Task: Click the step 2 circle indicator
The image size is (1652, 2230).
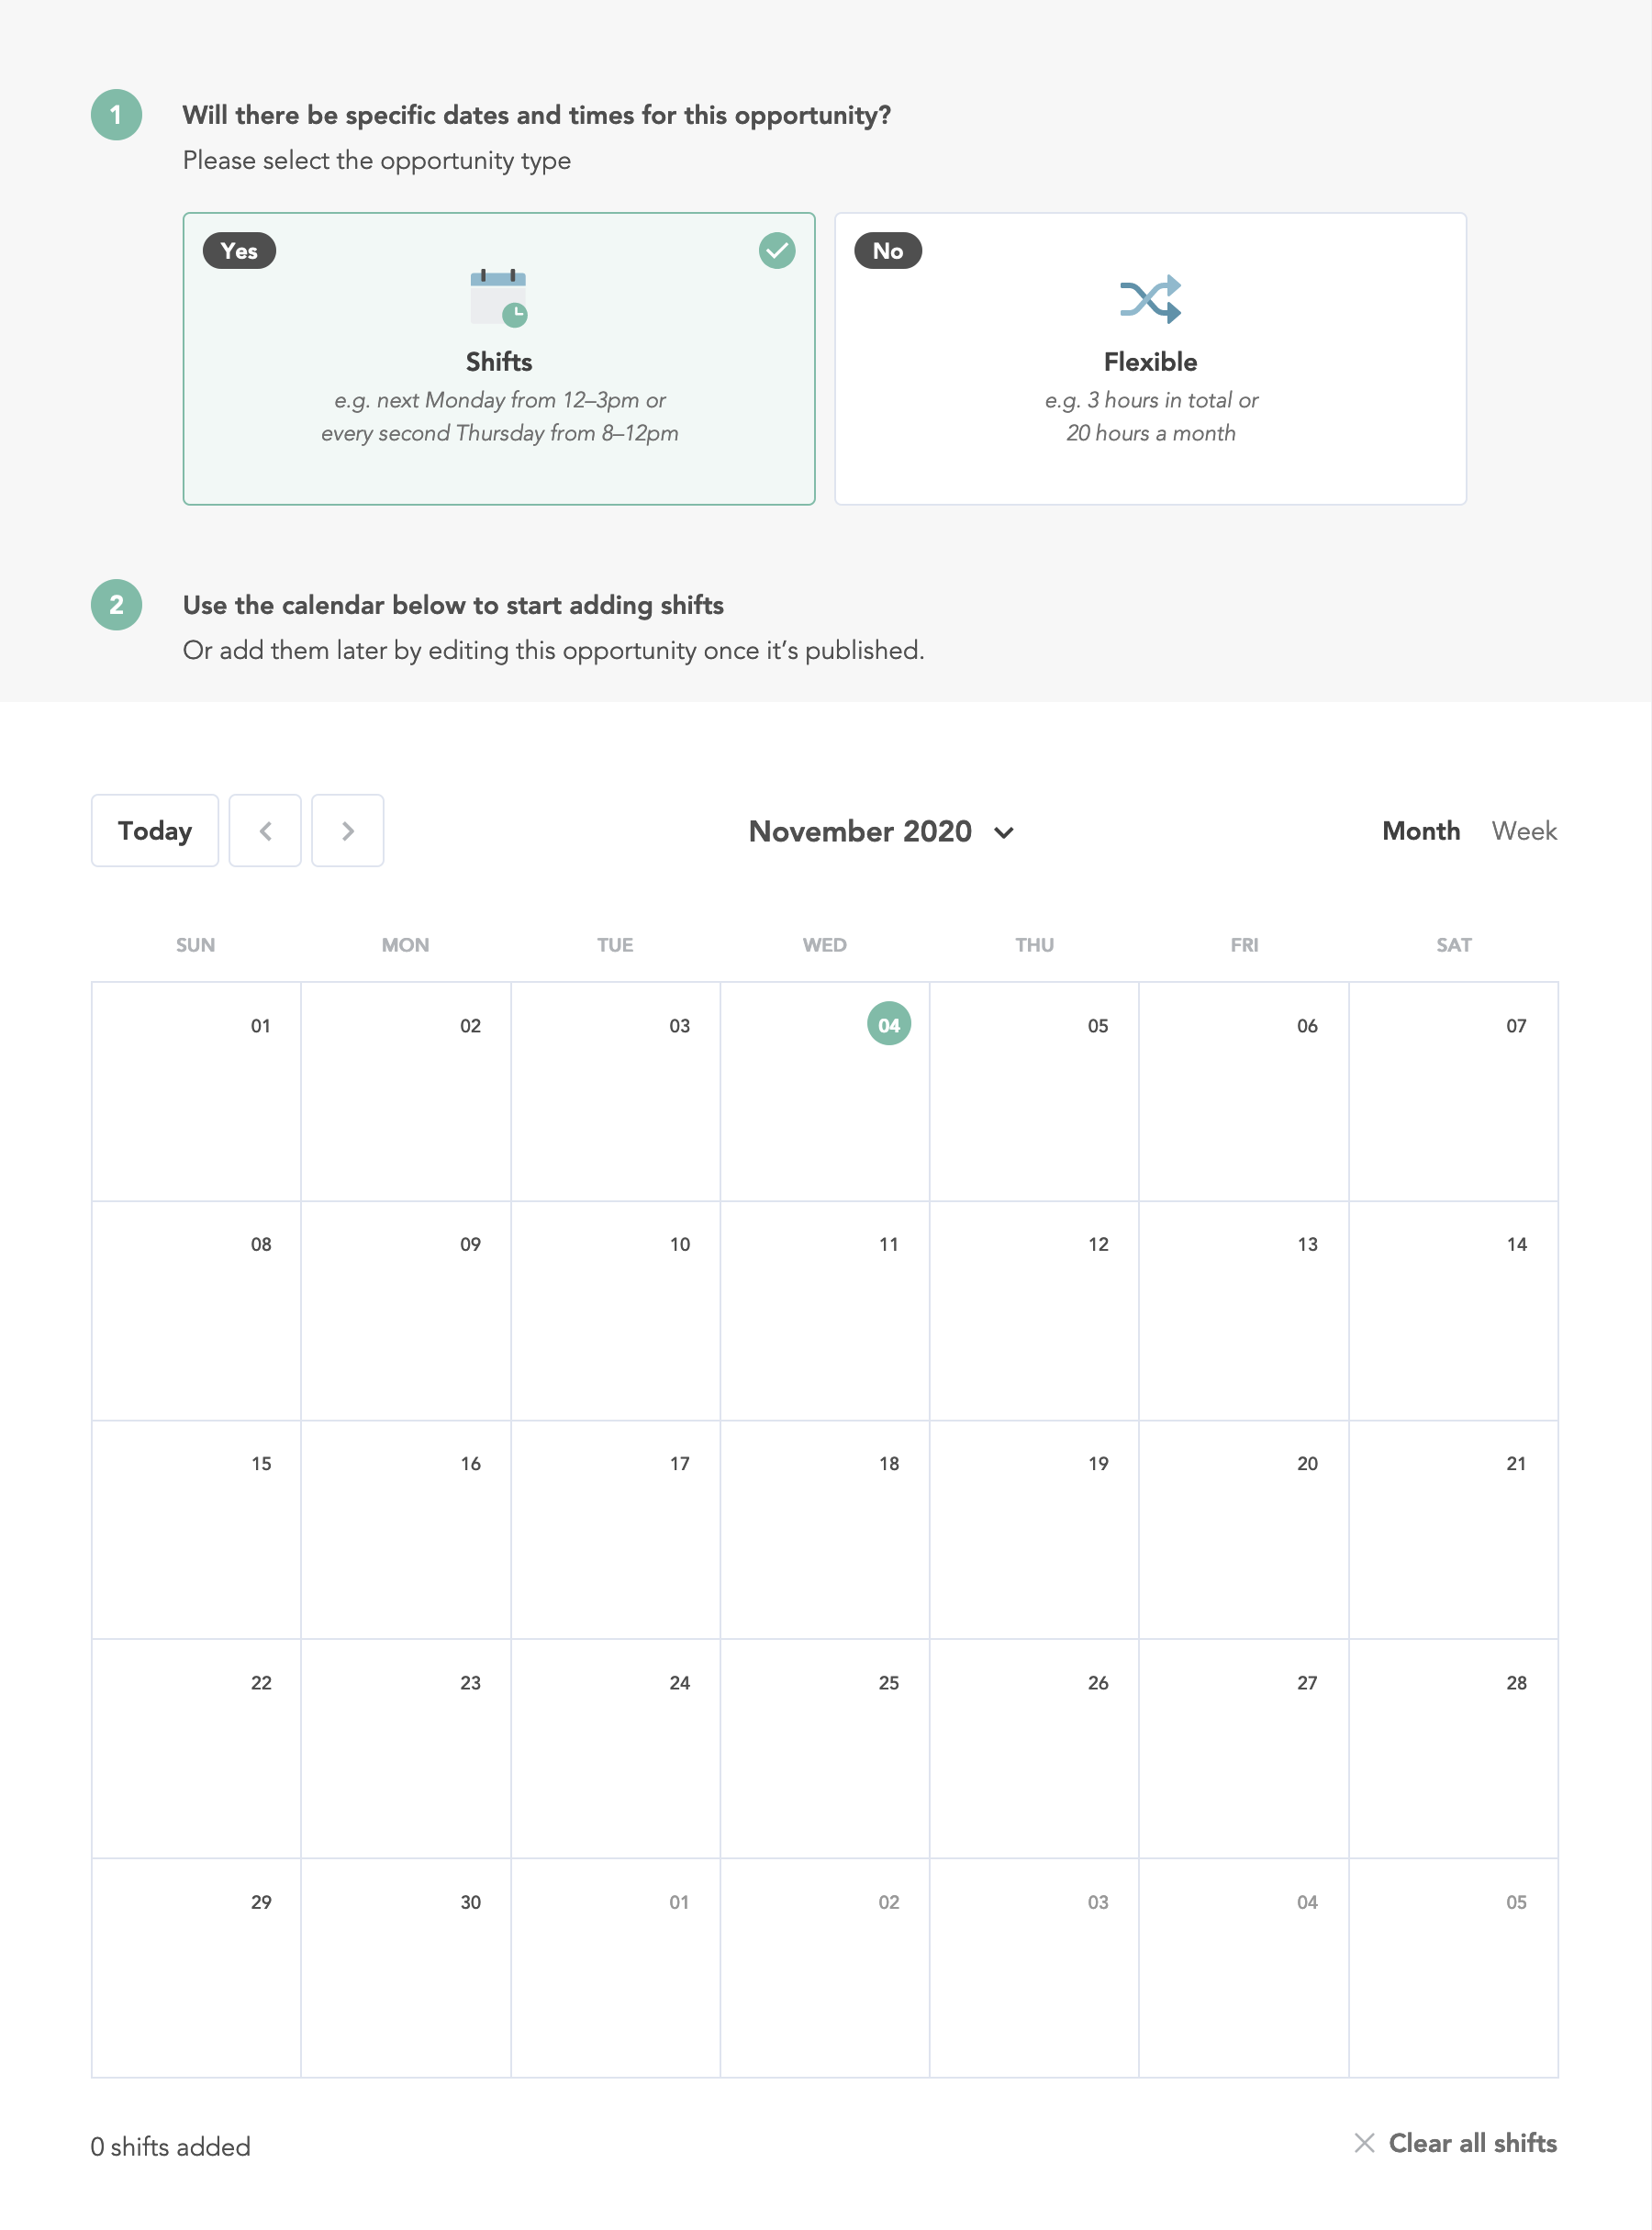Action: click(x=117, y=604)
